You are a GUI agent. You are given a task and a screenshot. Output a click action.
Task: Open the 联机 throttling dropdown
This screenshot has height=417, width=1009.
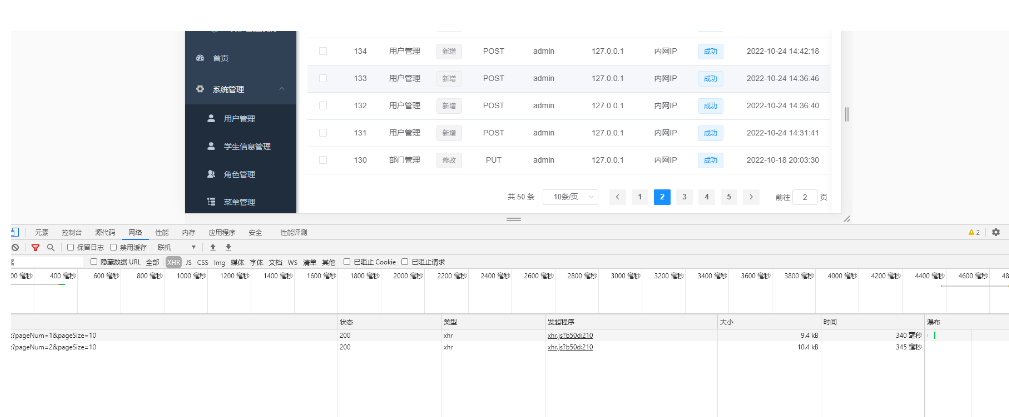(x=176, y=247)
